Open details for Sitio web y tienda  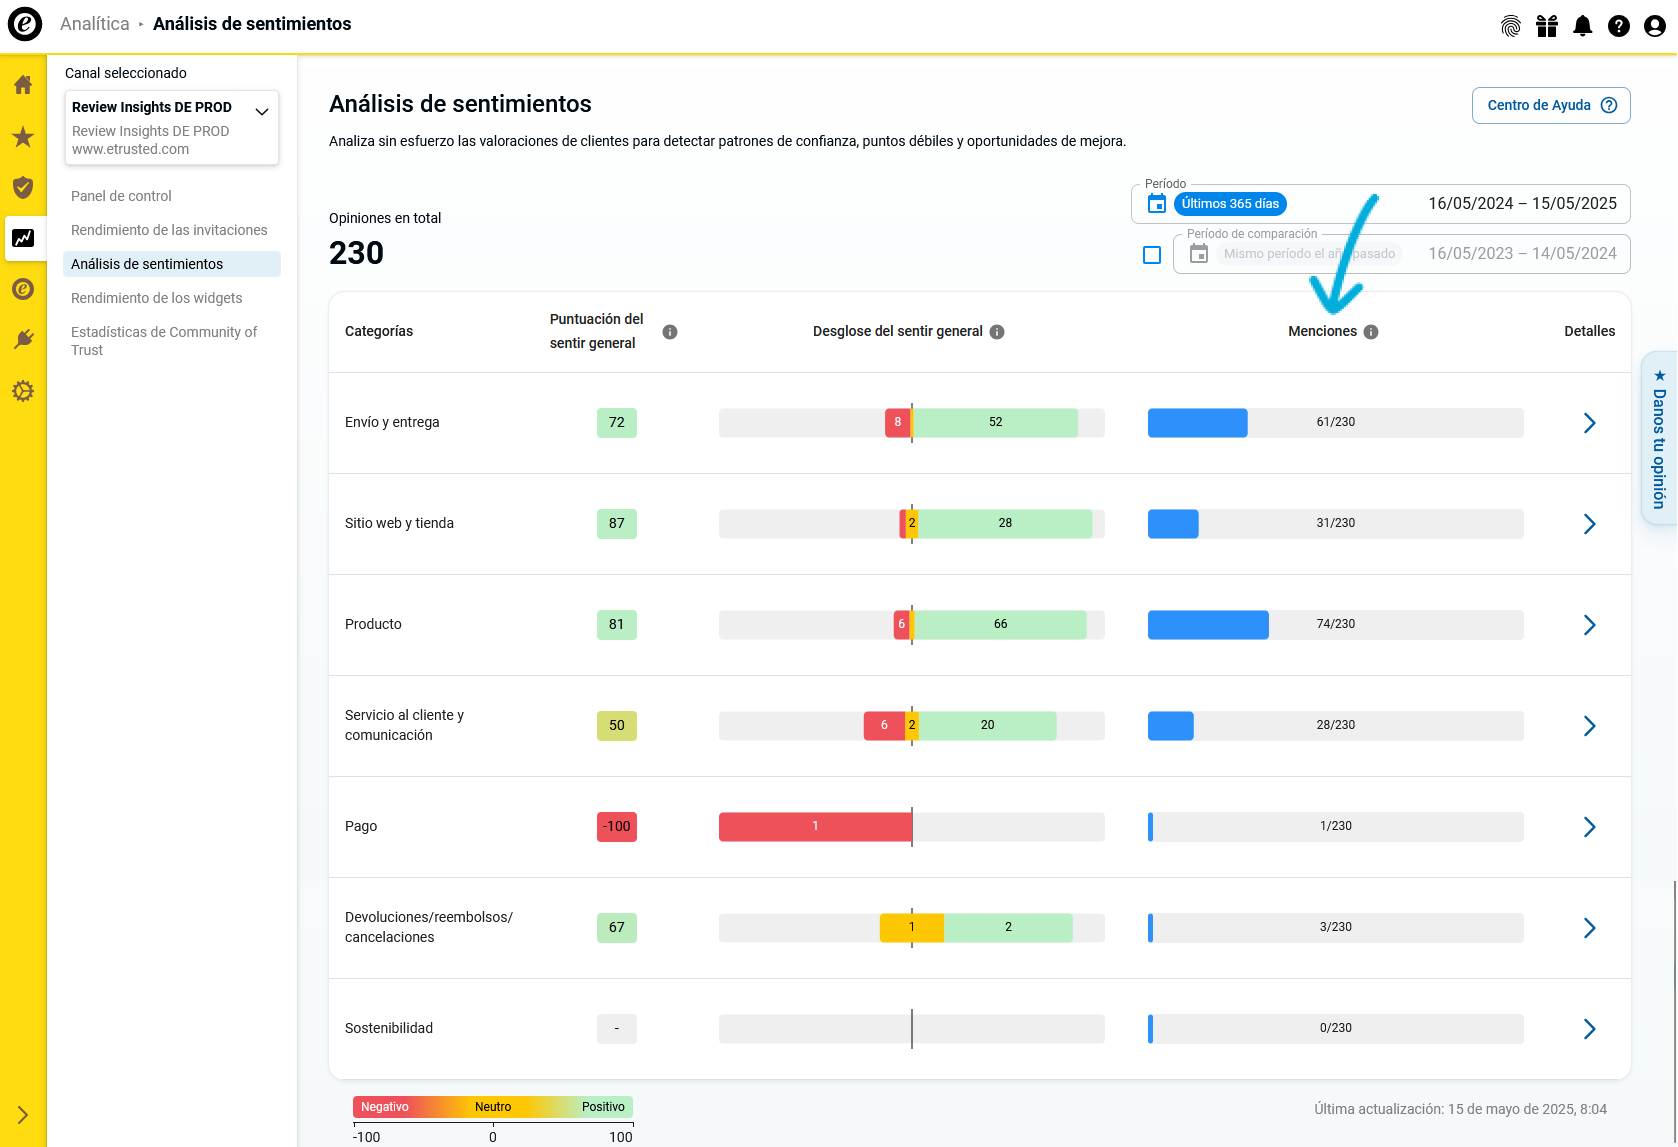[1590, 524]
